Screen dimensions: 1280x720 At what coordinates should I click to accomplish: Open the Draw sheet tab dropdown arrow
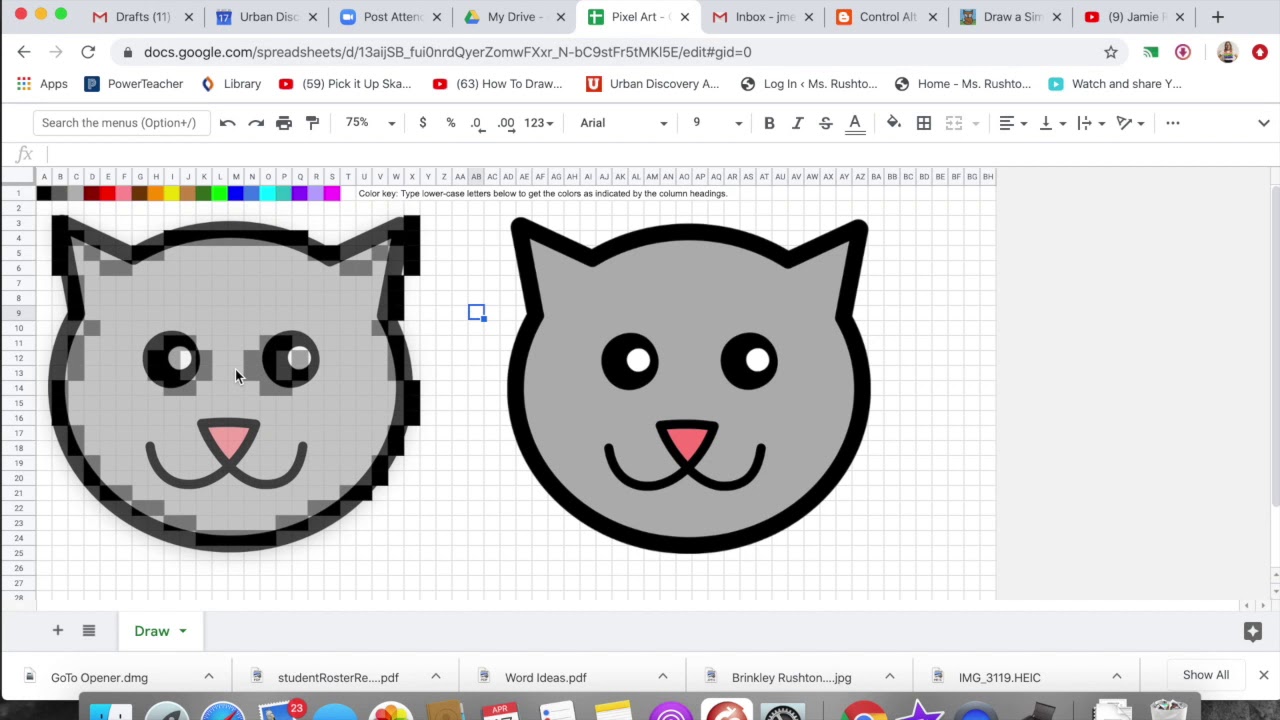183,631
